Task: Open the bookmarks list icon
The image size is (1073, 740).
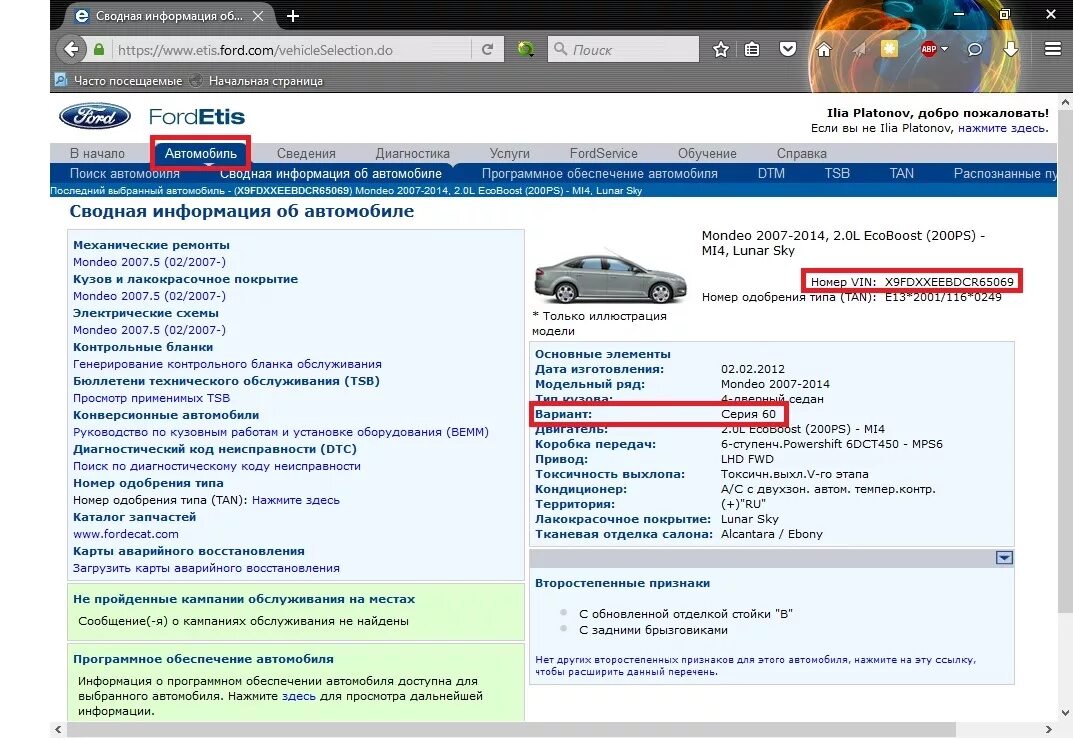Action: pos(752,49)
